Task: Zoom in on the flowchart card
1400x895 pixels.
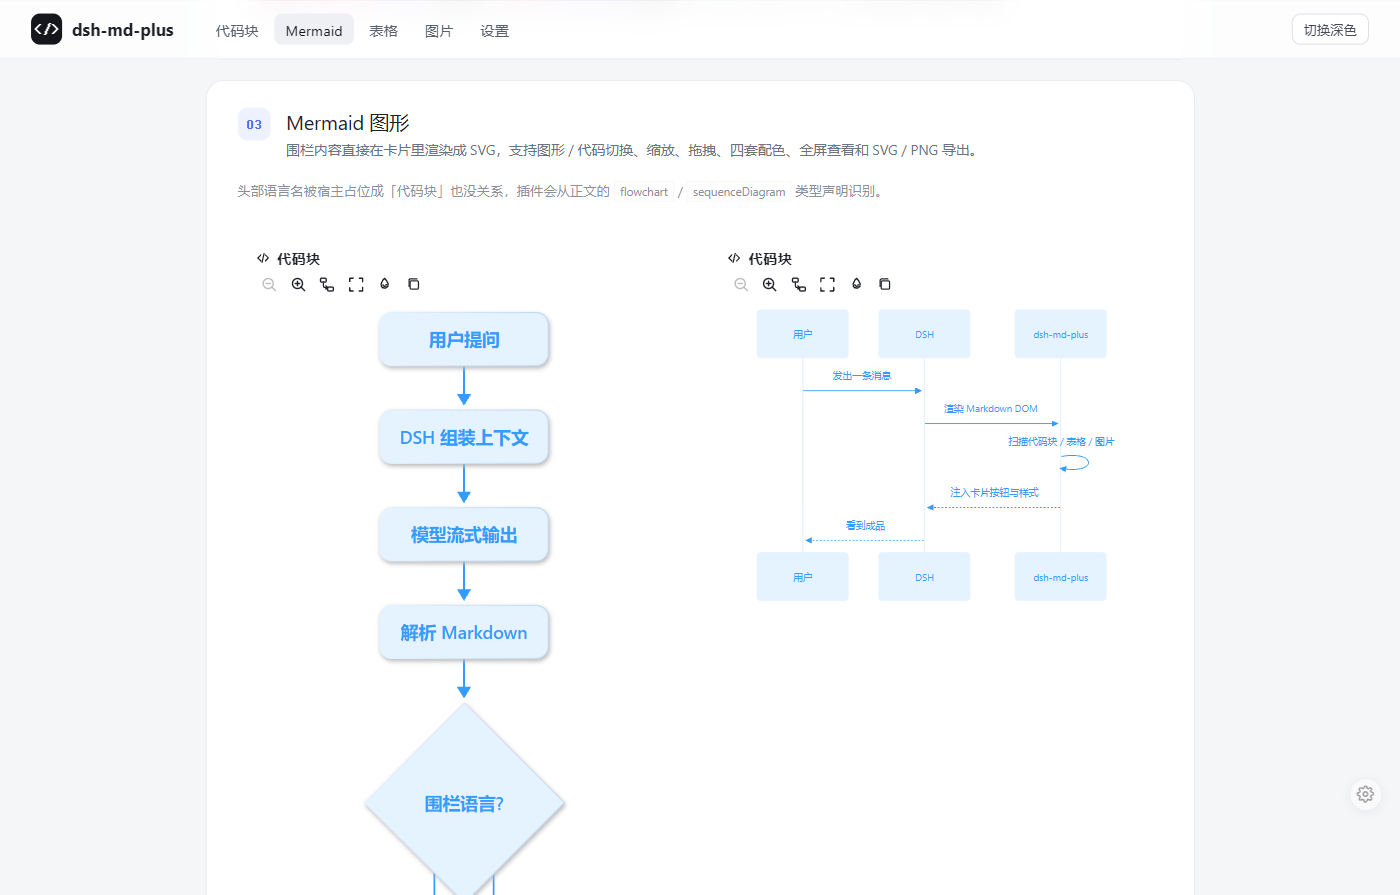Action: 298,284
